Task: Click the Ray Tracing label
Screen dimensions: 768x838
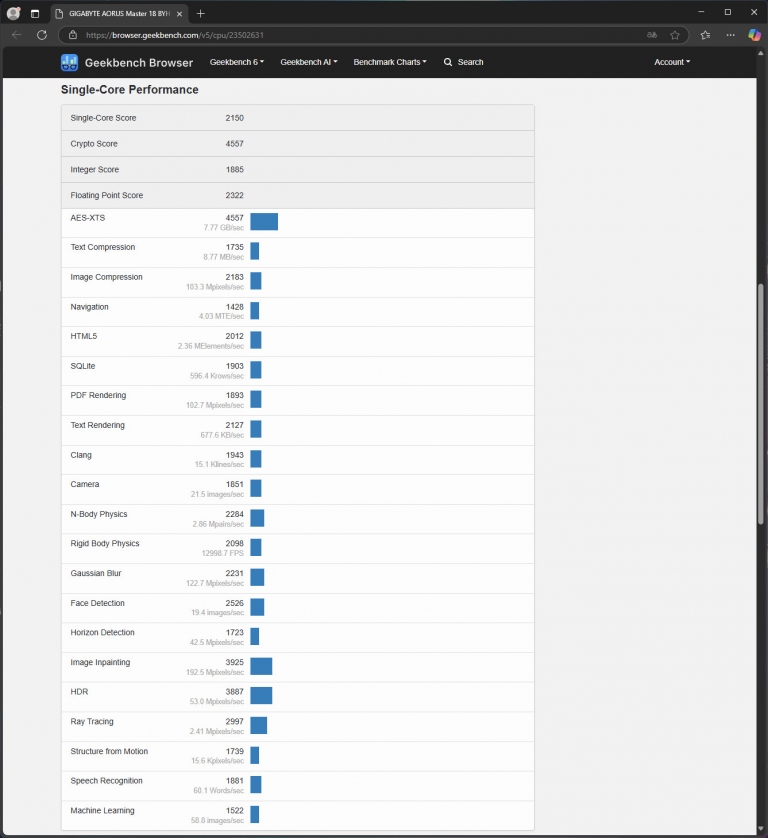Action: (92, 722)
